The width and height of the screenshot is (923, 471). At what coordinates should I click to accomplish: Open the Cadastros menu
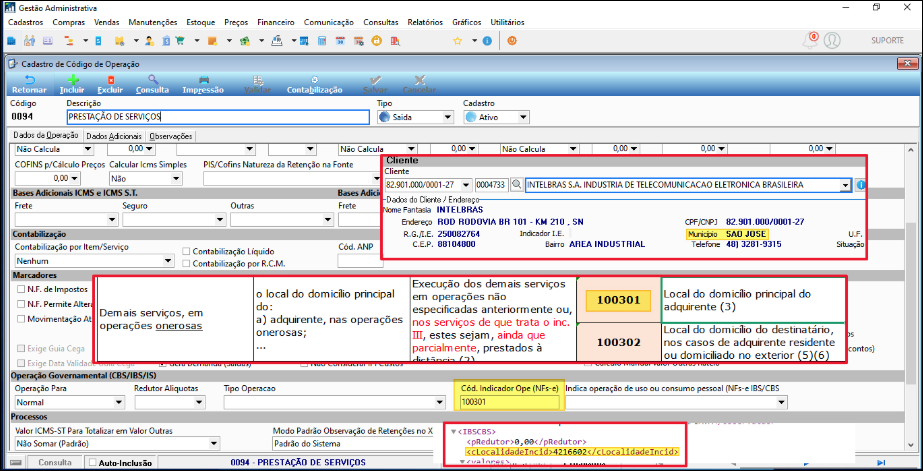(26, 22)
